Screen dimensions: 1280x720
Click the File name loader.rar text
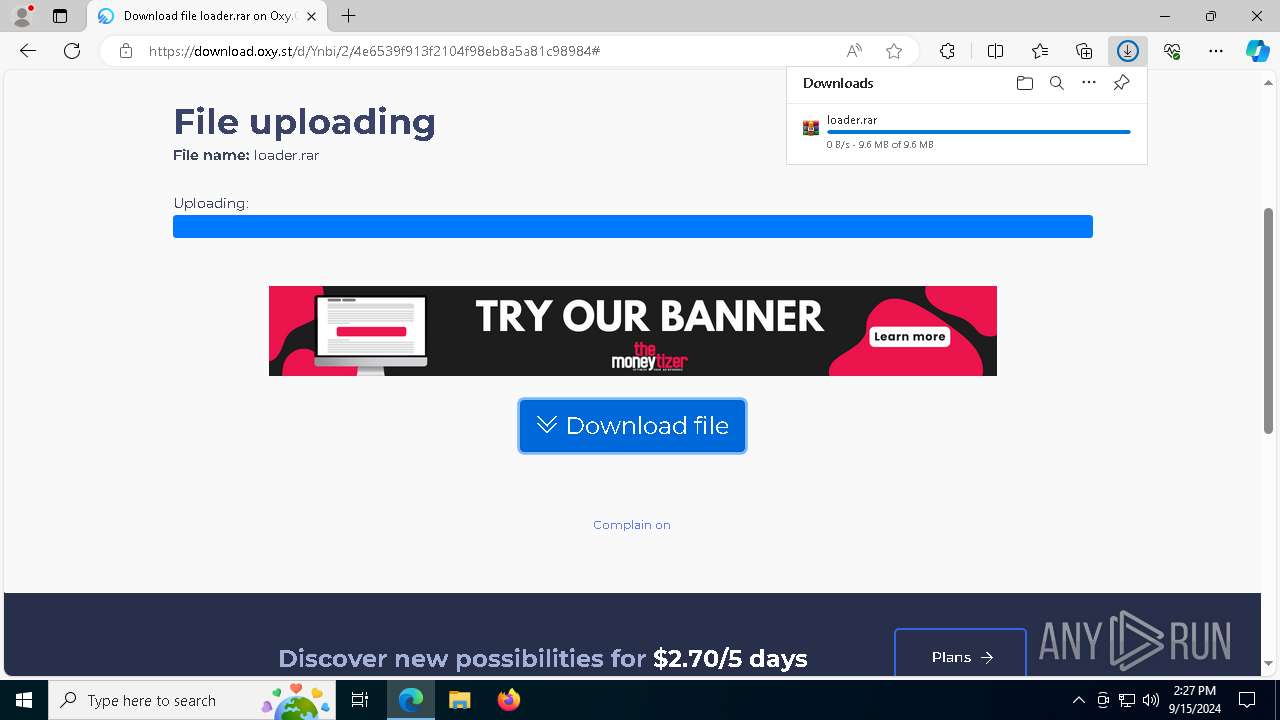point(246,155)
